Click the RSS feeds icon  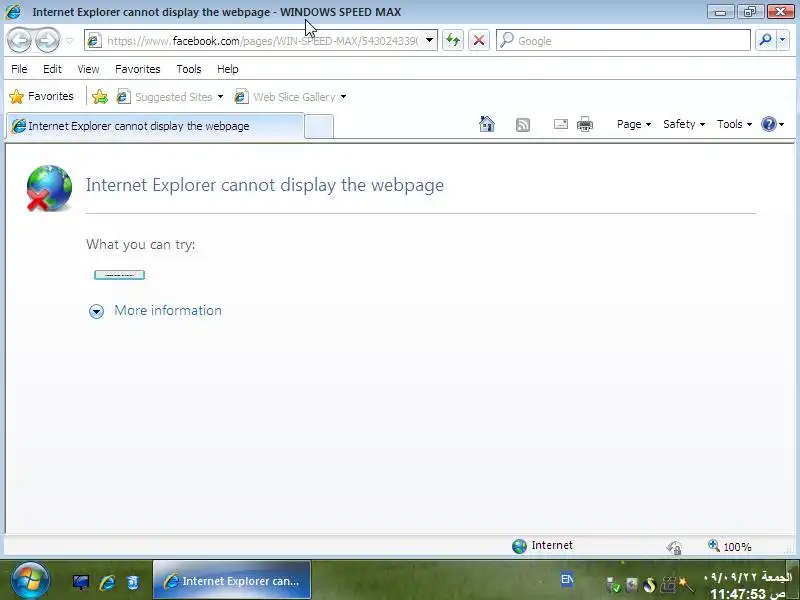click(x=523, y=124)
